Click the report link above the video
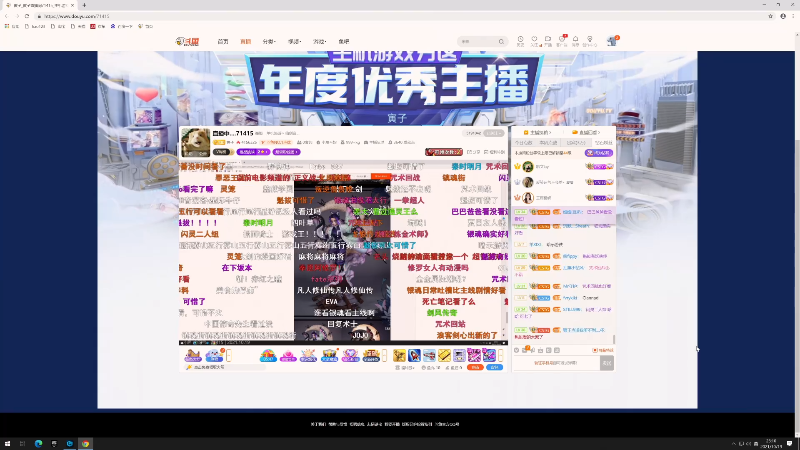 (494, 152)
